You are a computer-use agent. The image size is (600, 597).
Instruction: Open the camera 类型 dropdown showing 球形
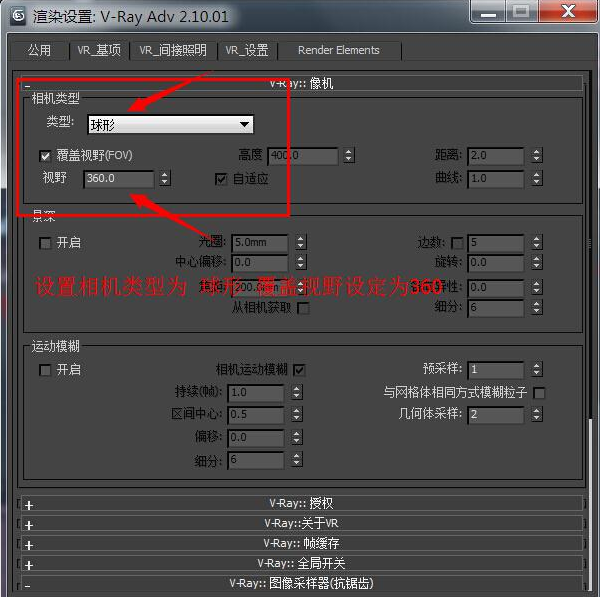171,124
